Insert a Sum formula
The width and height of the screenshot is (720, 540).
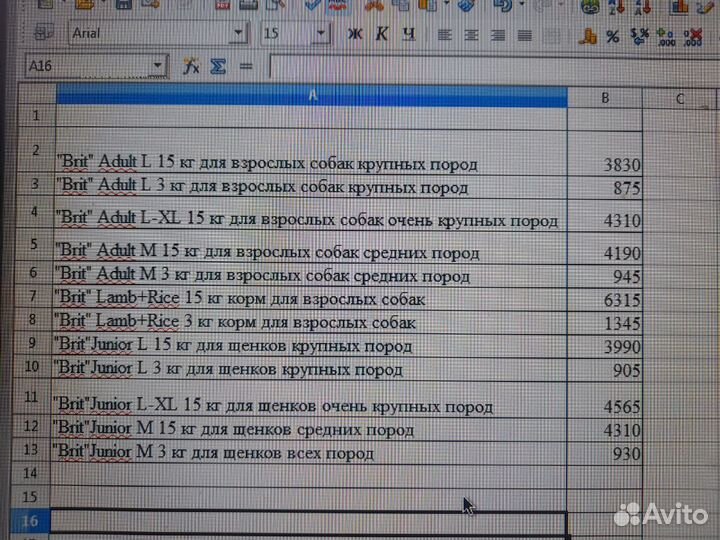point(218,67)
